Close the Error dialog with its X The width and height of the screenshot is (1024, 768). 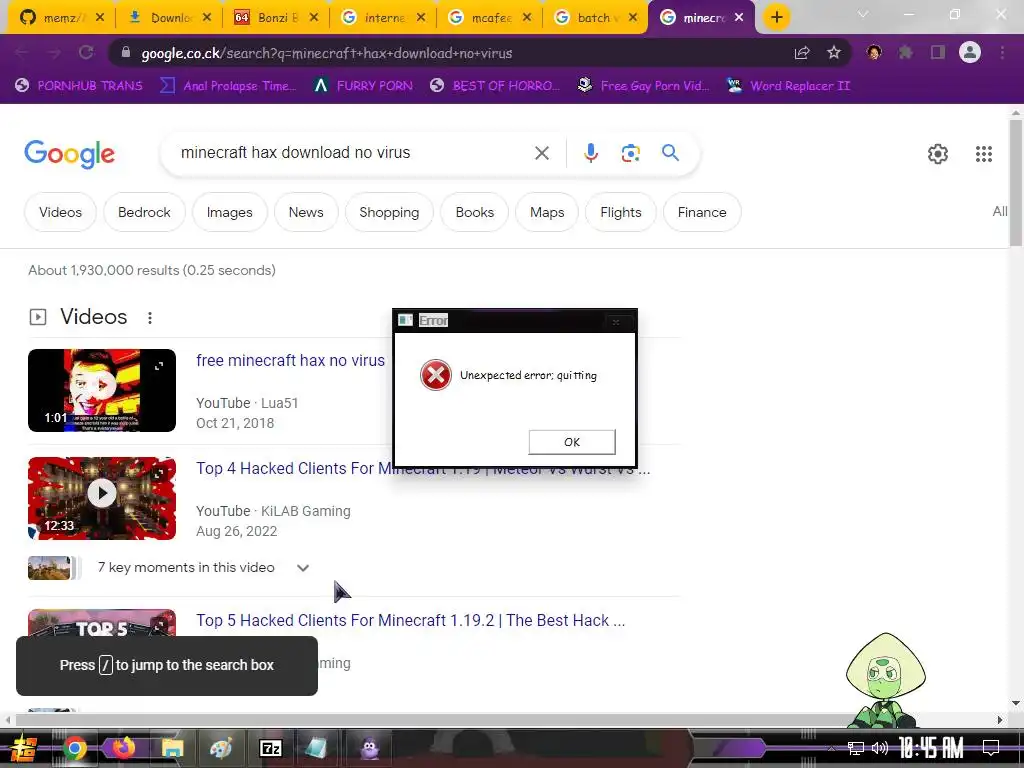coord(615,321)
